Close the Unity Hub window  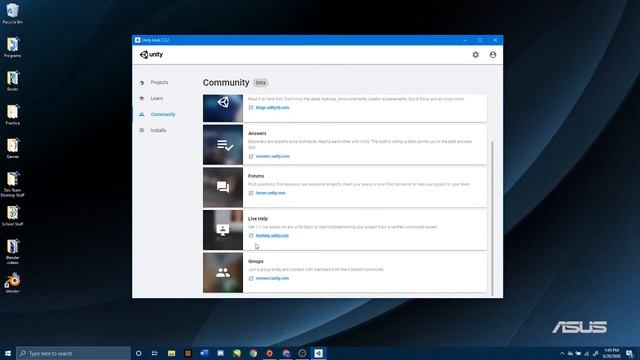[x=495, y=40]
